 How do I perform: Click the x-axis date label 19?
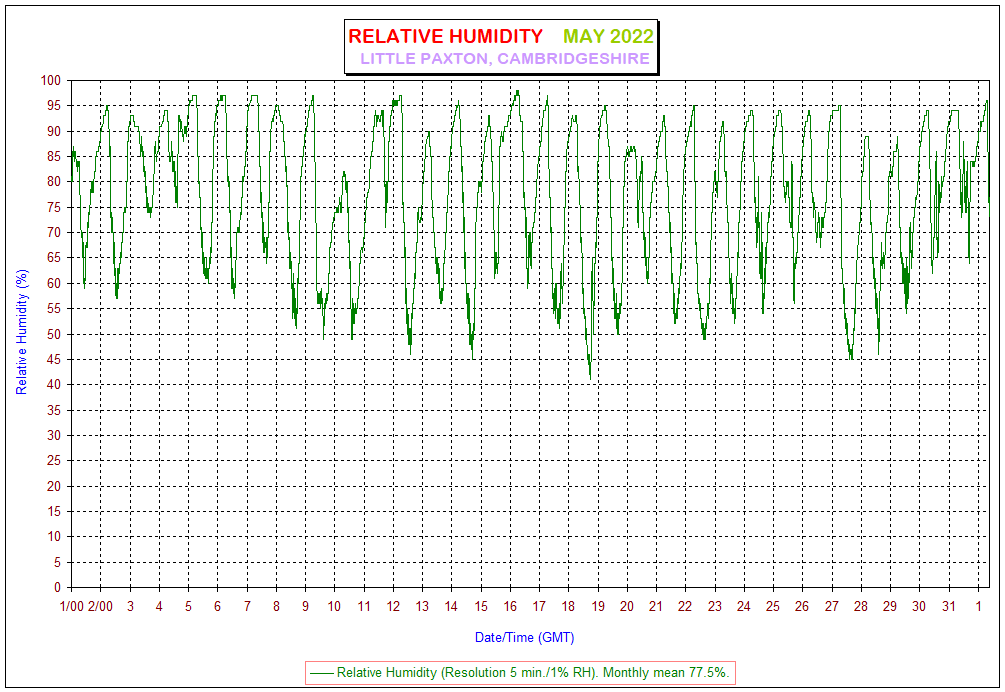(598, 606)
